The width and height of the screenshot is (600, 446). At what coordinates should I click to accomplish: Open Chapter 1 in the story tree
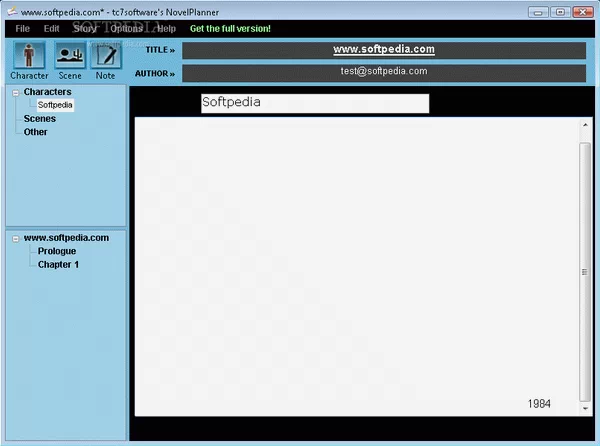pos(58,265)
